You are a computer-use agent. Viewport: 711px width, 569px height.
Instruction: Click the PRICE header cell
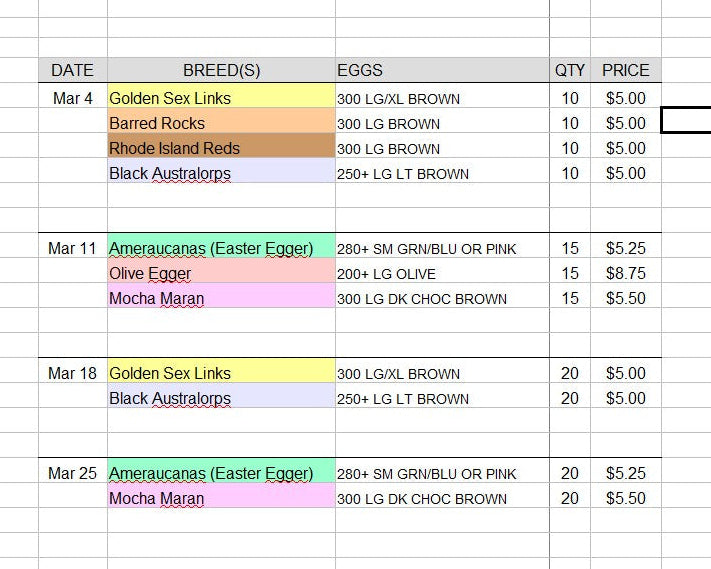pos(625,70)
